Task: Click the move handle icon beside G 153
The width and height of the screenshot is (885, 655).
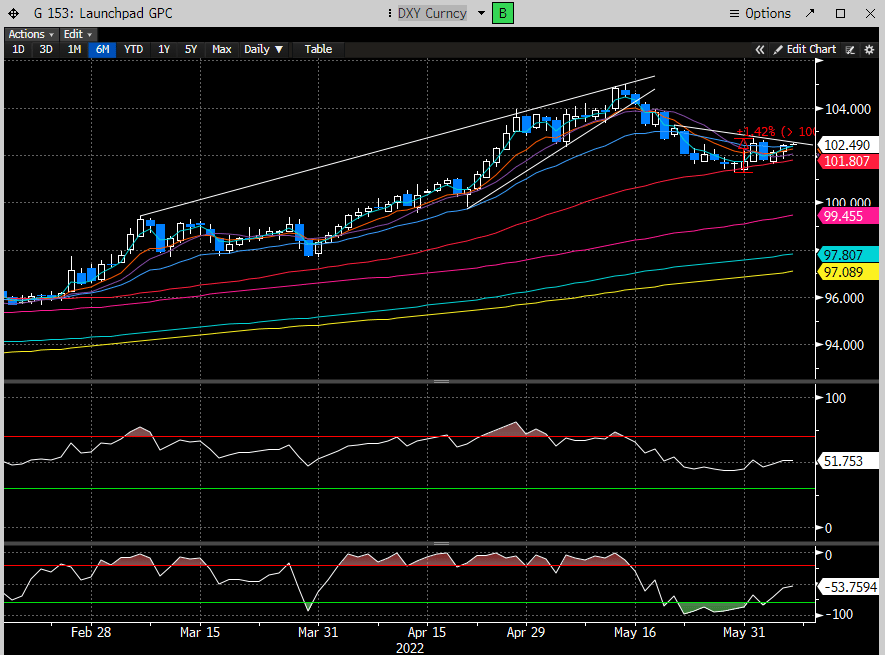Action: (13, 13)
